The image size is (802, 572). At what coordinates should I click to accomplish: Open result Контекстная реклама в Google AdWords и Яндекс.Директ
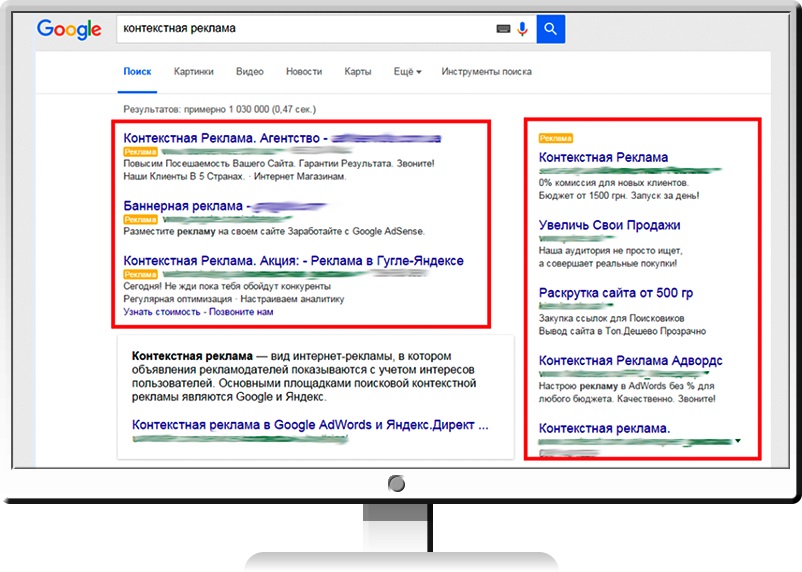click(x=310, y=425)
